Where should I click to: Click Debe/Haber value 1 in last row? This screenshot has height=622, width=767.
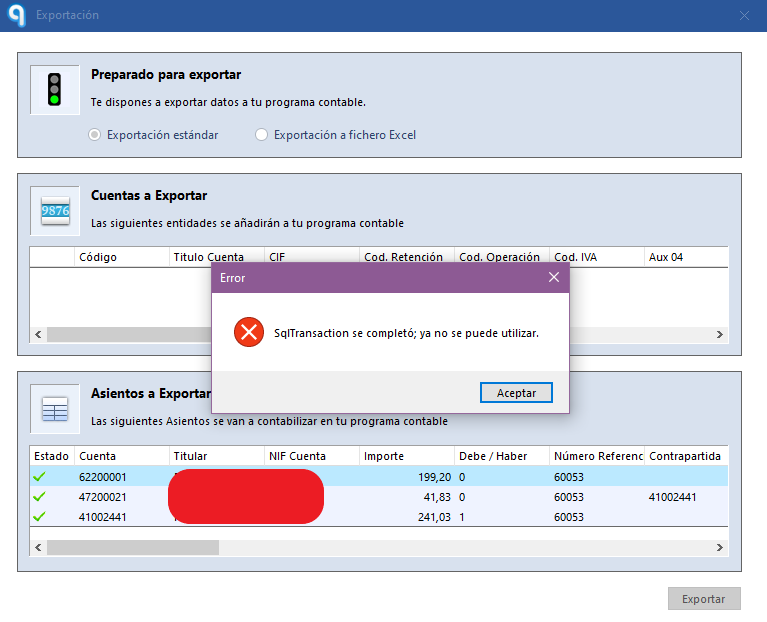pyautogui.click(x=462, y=517)
